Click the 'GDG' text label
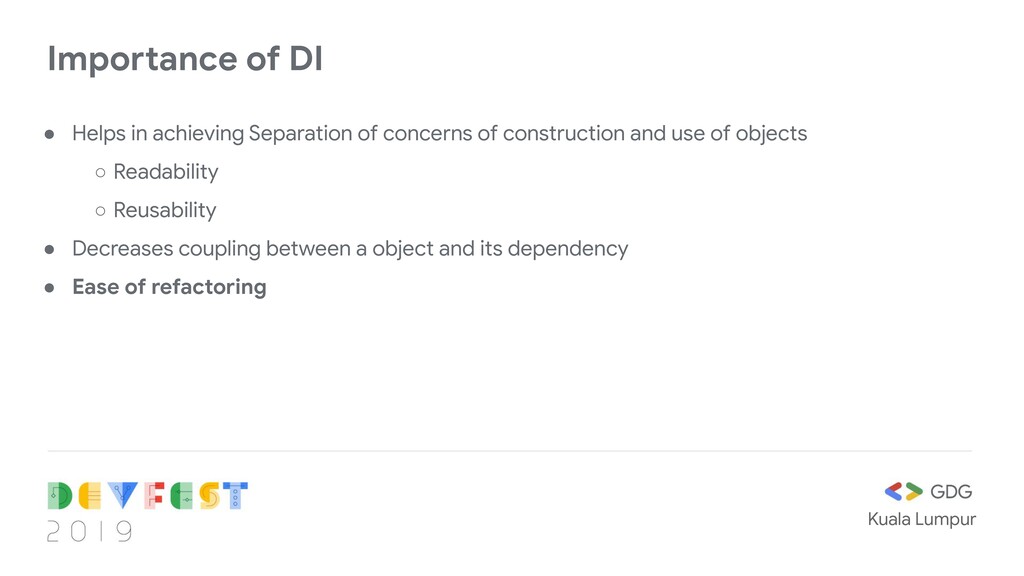 (951, 492)
